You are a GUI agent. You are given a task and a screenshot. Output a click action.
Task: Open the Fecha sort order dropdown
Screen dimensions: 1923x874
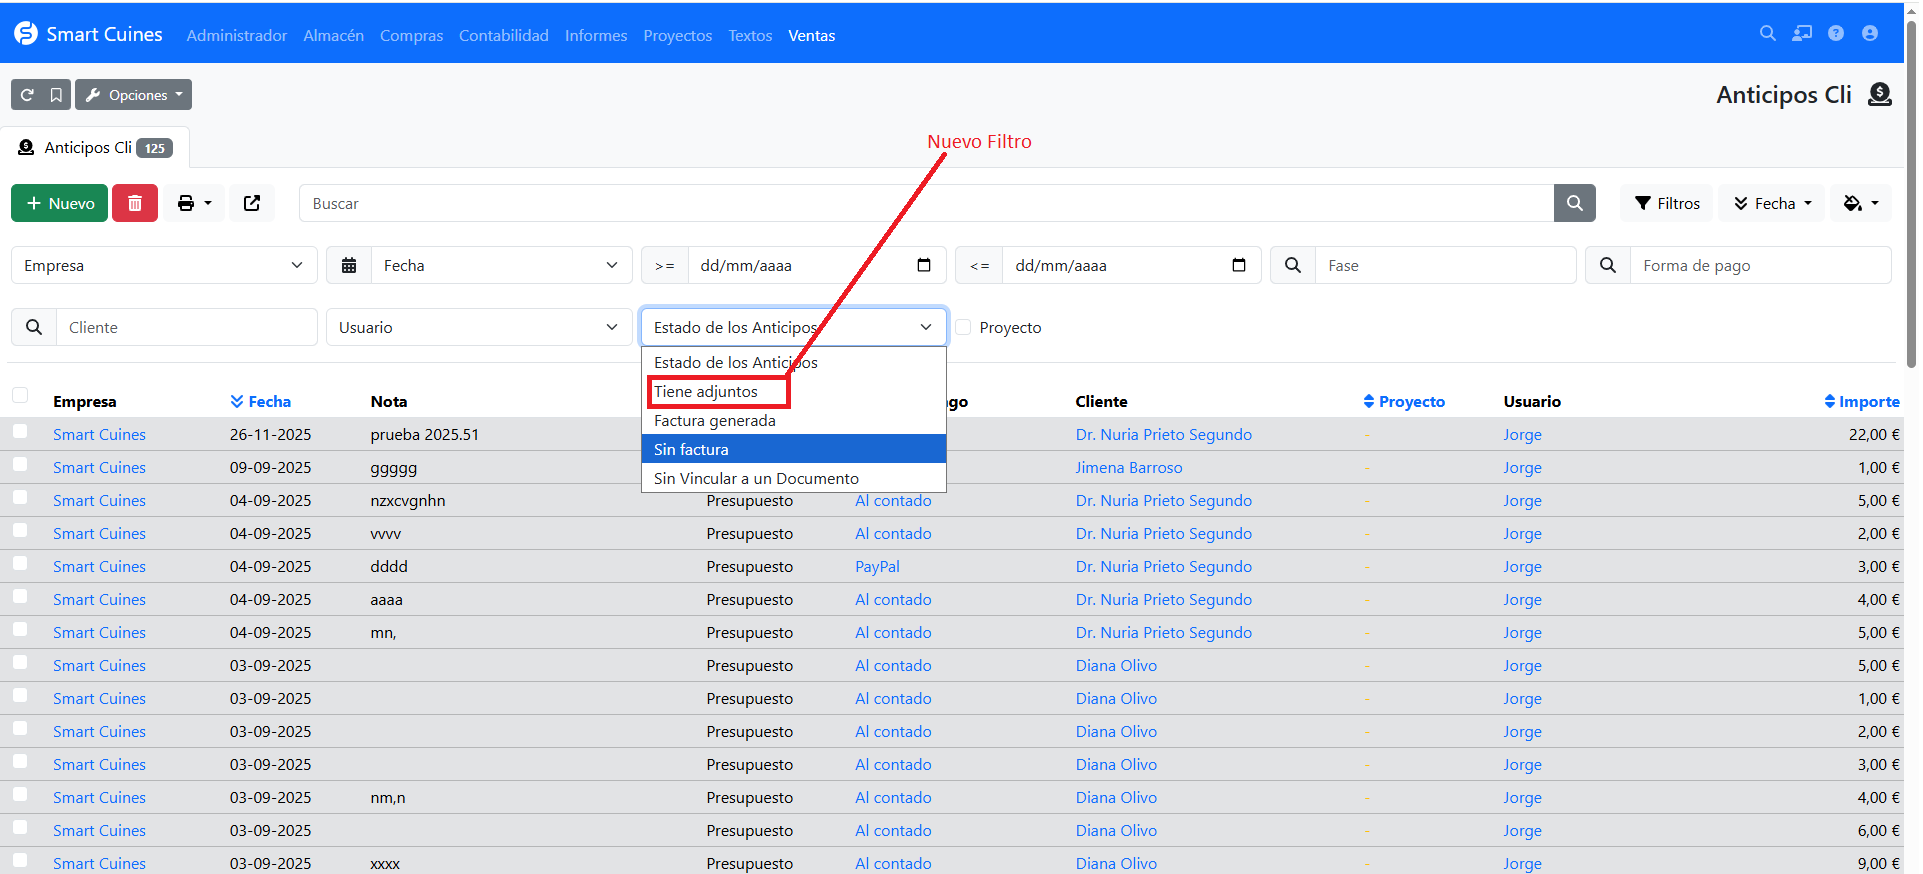point(1772,203)
